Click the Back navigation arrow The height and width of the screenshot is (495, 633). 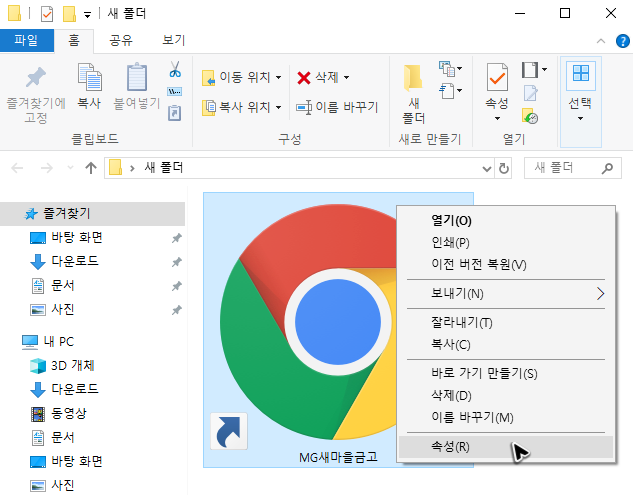(x=17, y=168)
